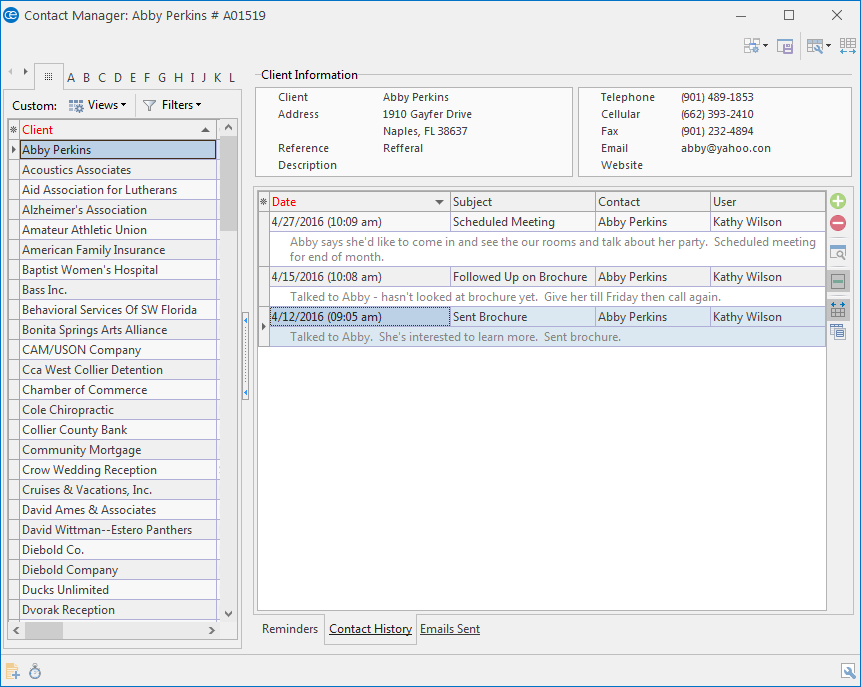This screenshot has height=687, width=861.
Task: Click the ascending sort arrow on Client header
Action: [x=205, y=130]
